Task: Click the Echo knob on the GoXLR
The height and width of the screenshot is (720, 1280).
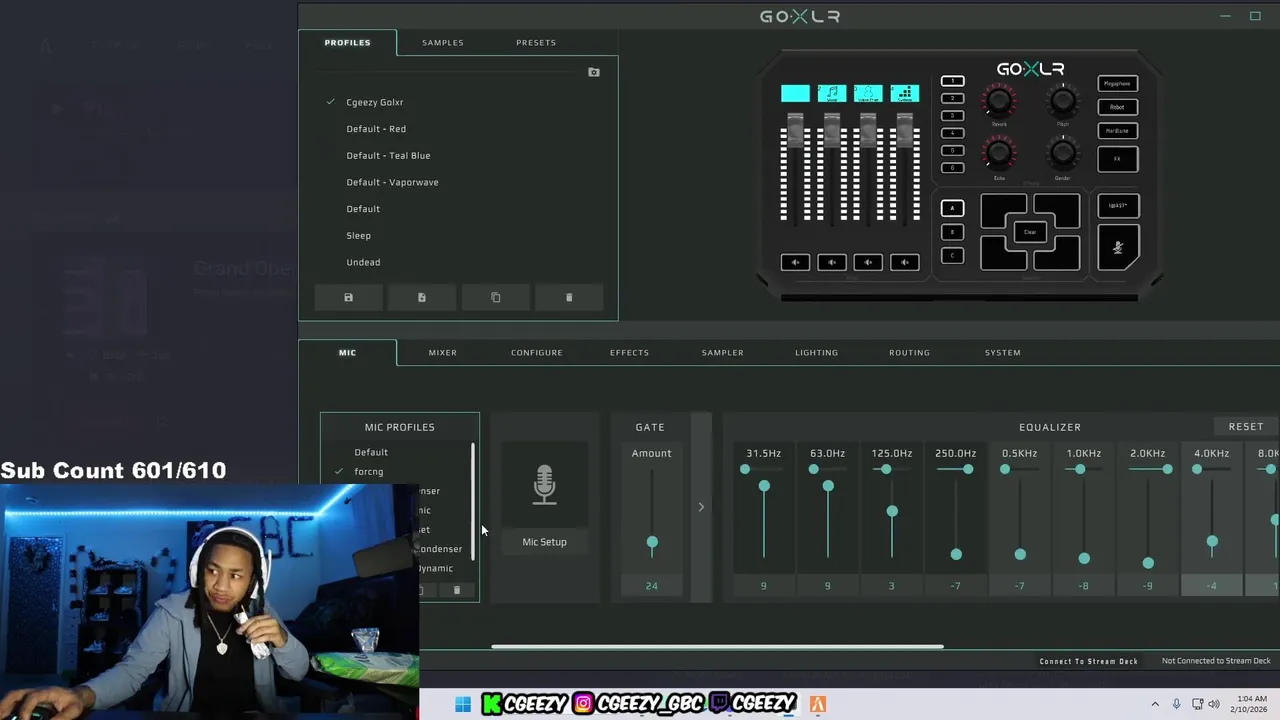Action: coord(999,154)
